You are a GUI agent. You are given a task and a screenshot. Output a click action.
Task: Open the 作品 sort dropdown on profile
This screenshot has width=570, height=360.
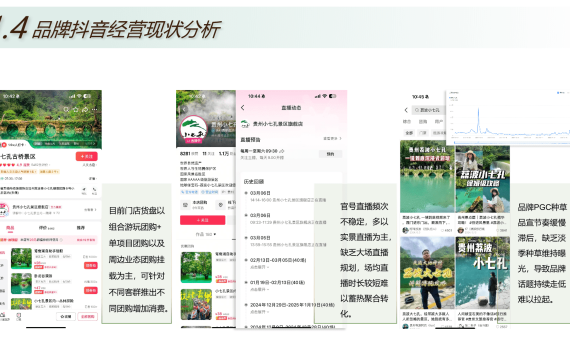click(206, 234)
